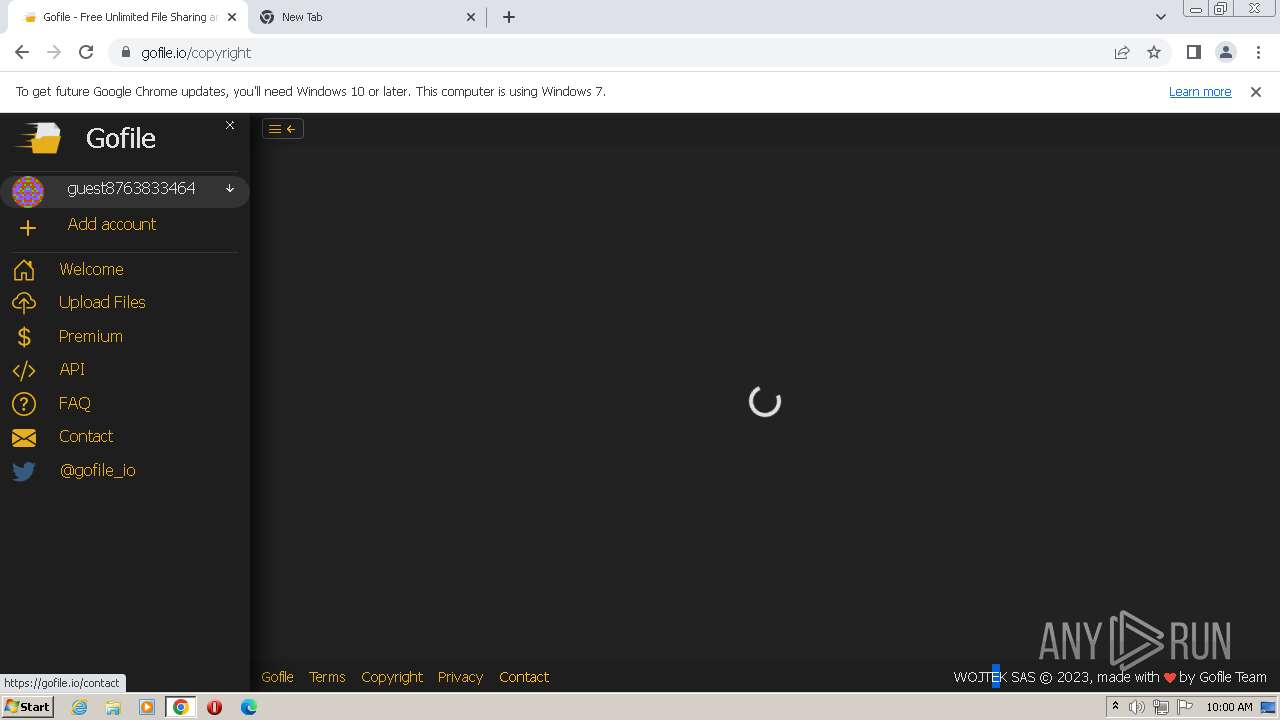
Task: Close the Gofile sidebar with X
Action: [230, 125]
